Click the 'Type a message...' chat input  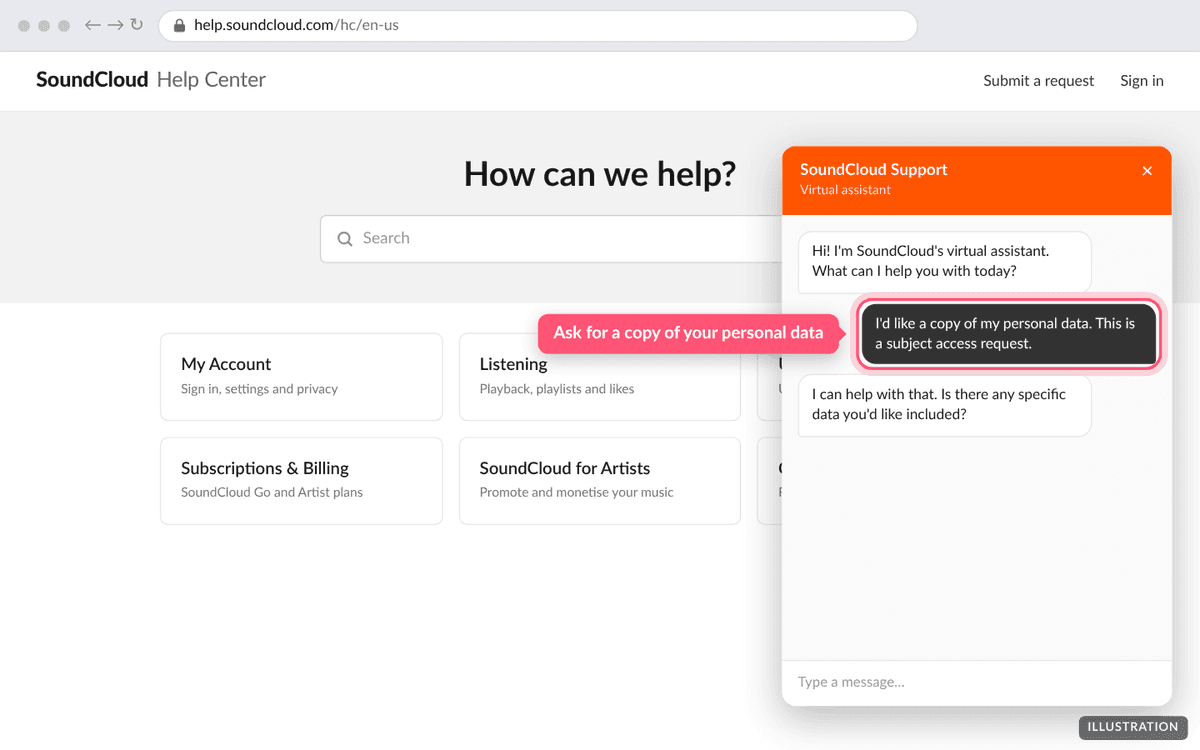pos(976,682)
